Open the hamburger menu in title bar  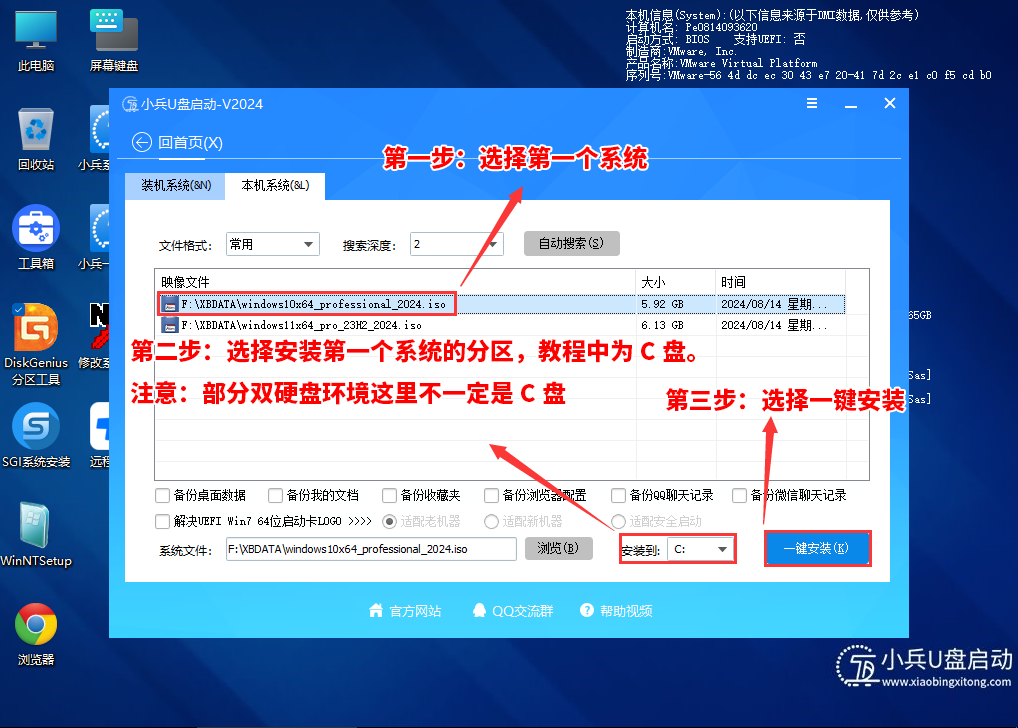[x=812, y=103]
